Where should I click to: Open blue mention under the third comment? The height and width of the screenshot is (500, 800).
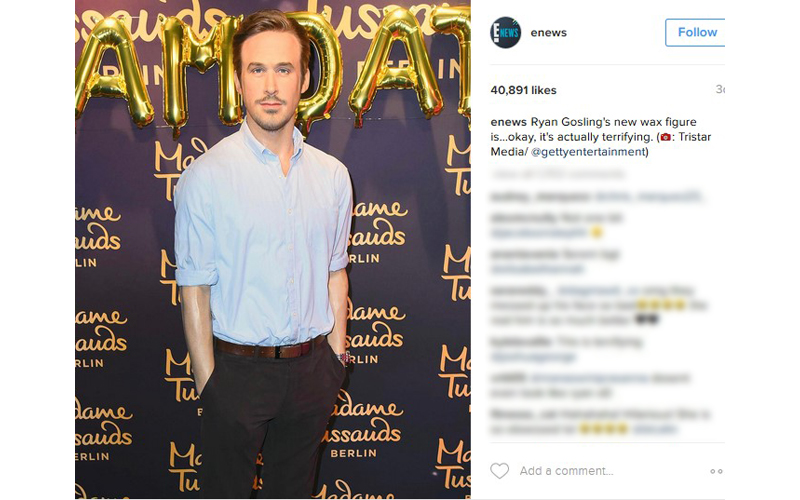(x=537, y=268)
